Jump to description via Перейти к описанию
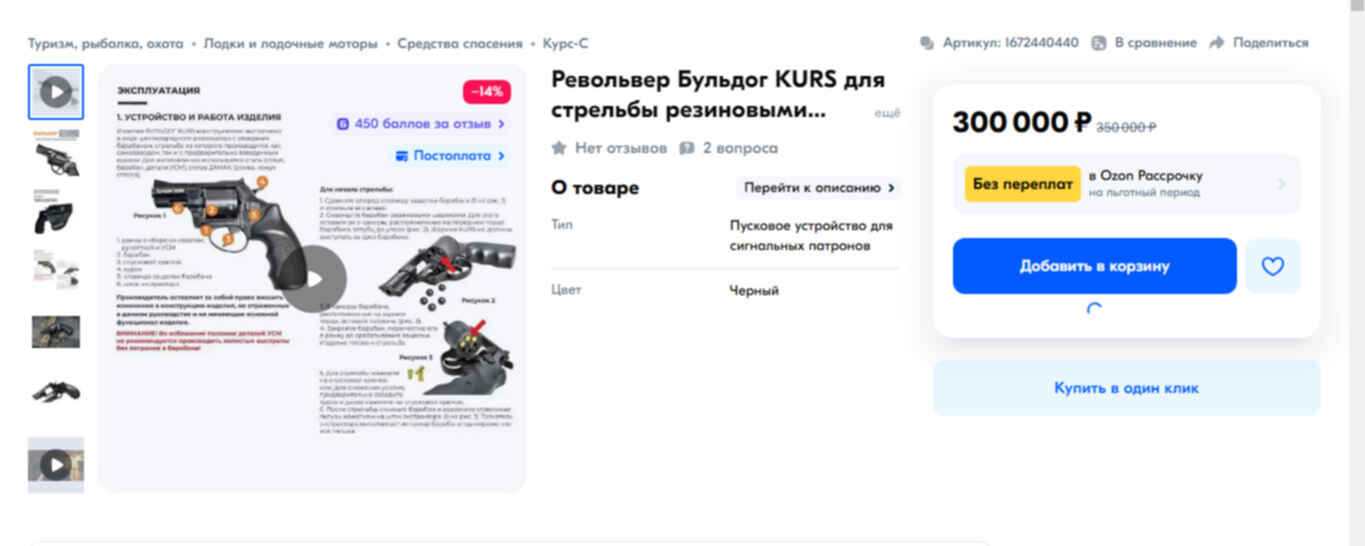Screen dimensions: 1365x546 point(819,188)
